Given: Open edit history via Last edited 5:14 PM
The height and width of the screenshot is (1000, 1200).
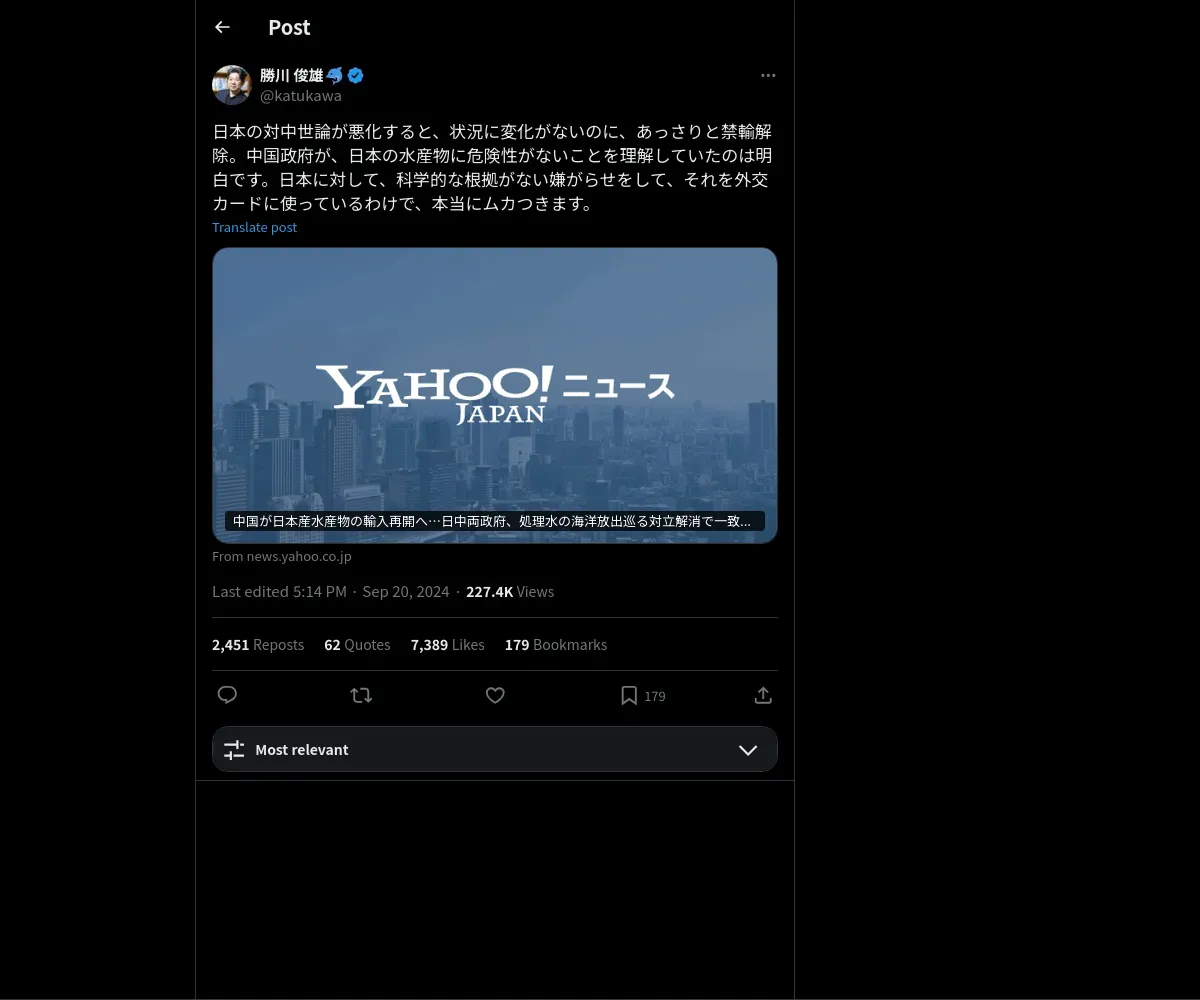Looking at the screenshot, I should click(279, 591).
